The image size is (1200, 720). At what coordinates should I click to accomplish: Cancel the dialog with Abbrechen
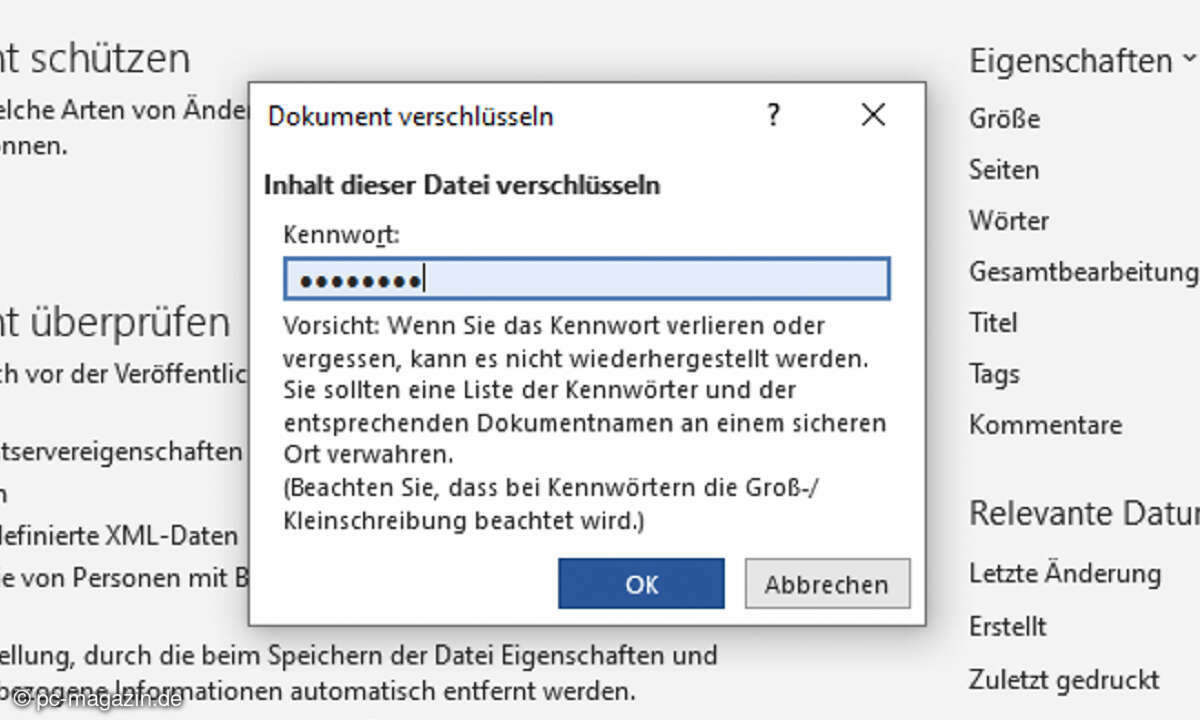click(x=827, y=584)
